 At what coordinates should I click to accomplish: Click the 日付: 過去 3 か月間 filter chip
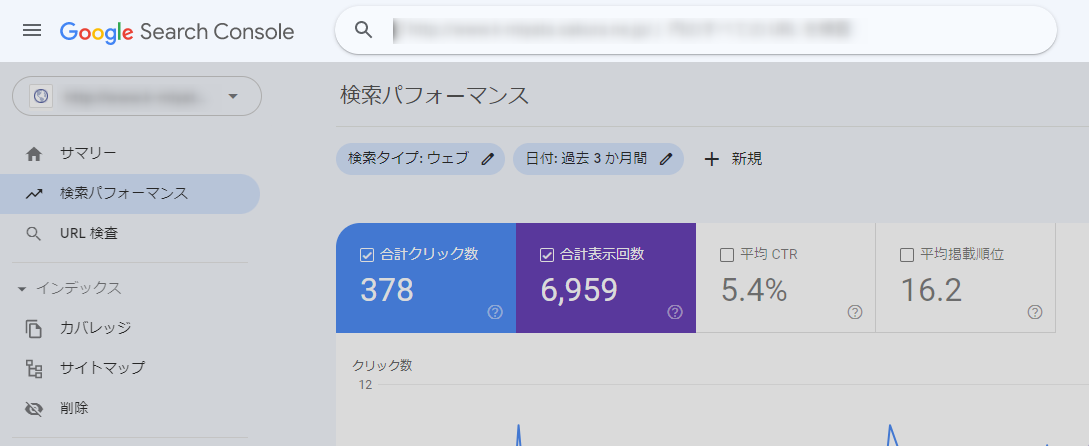[598, 159]
